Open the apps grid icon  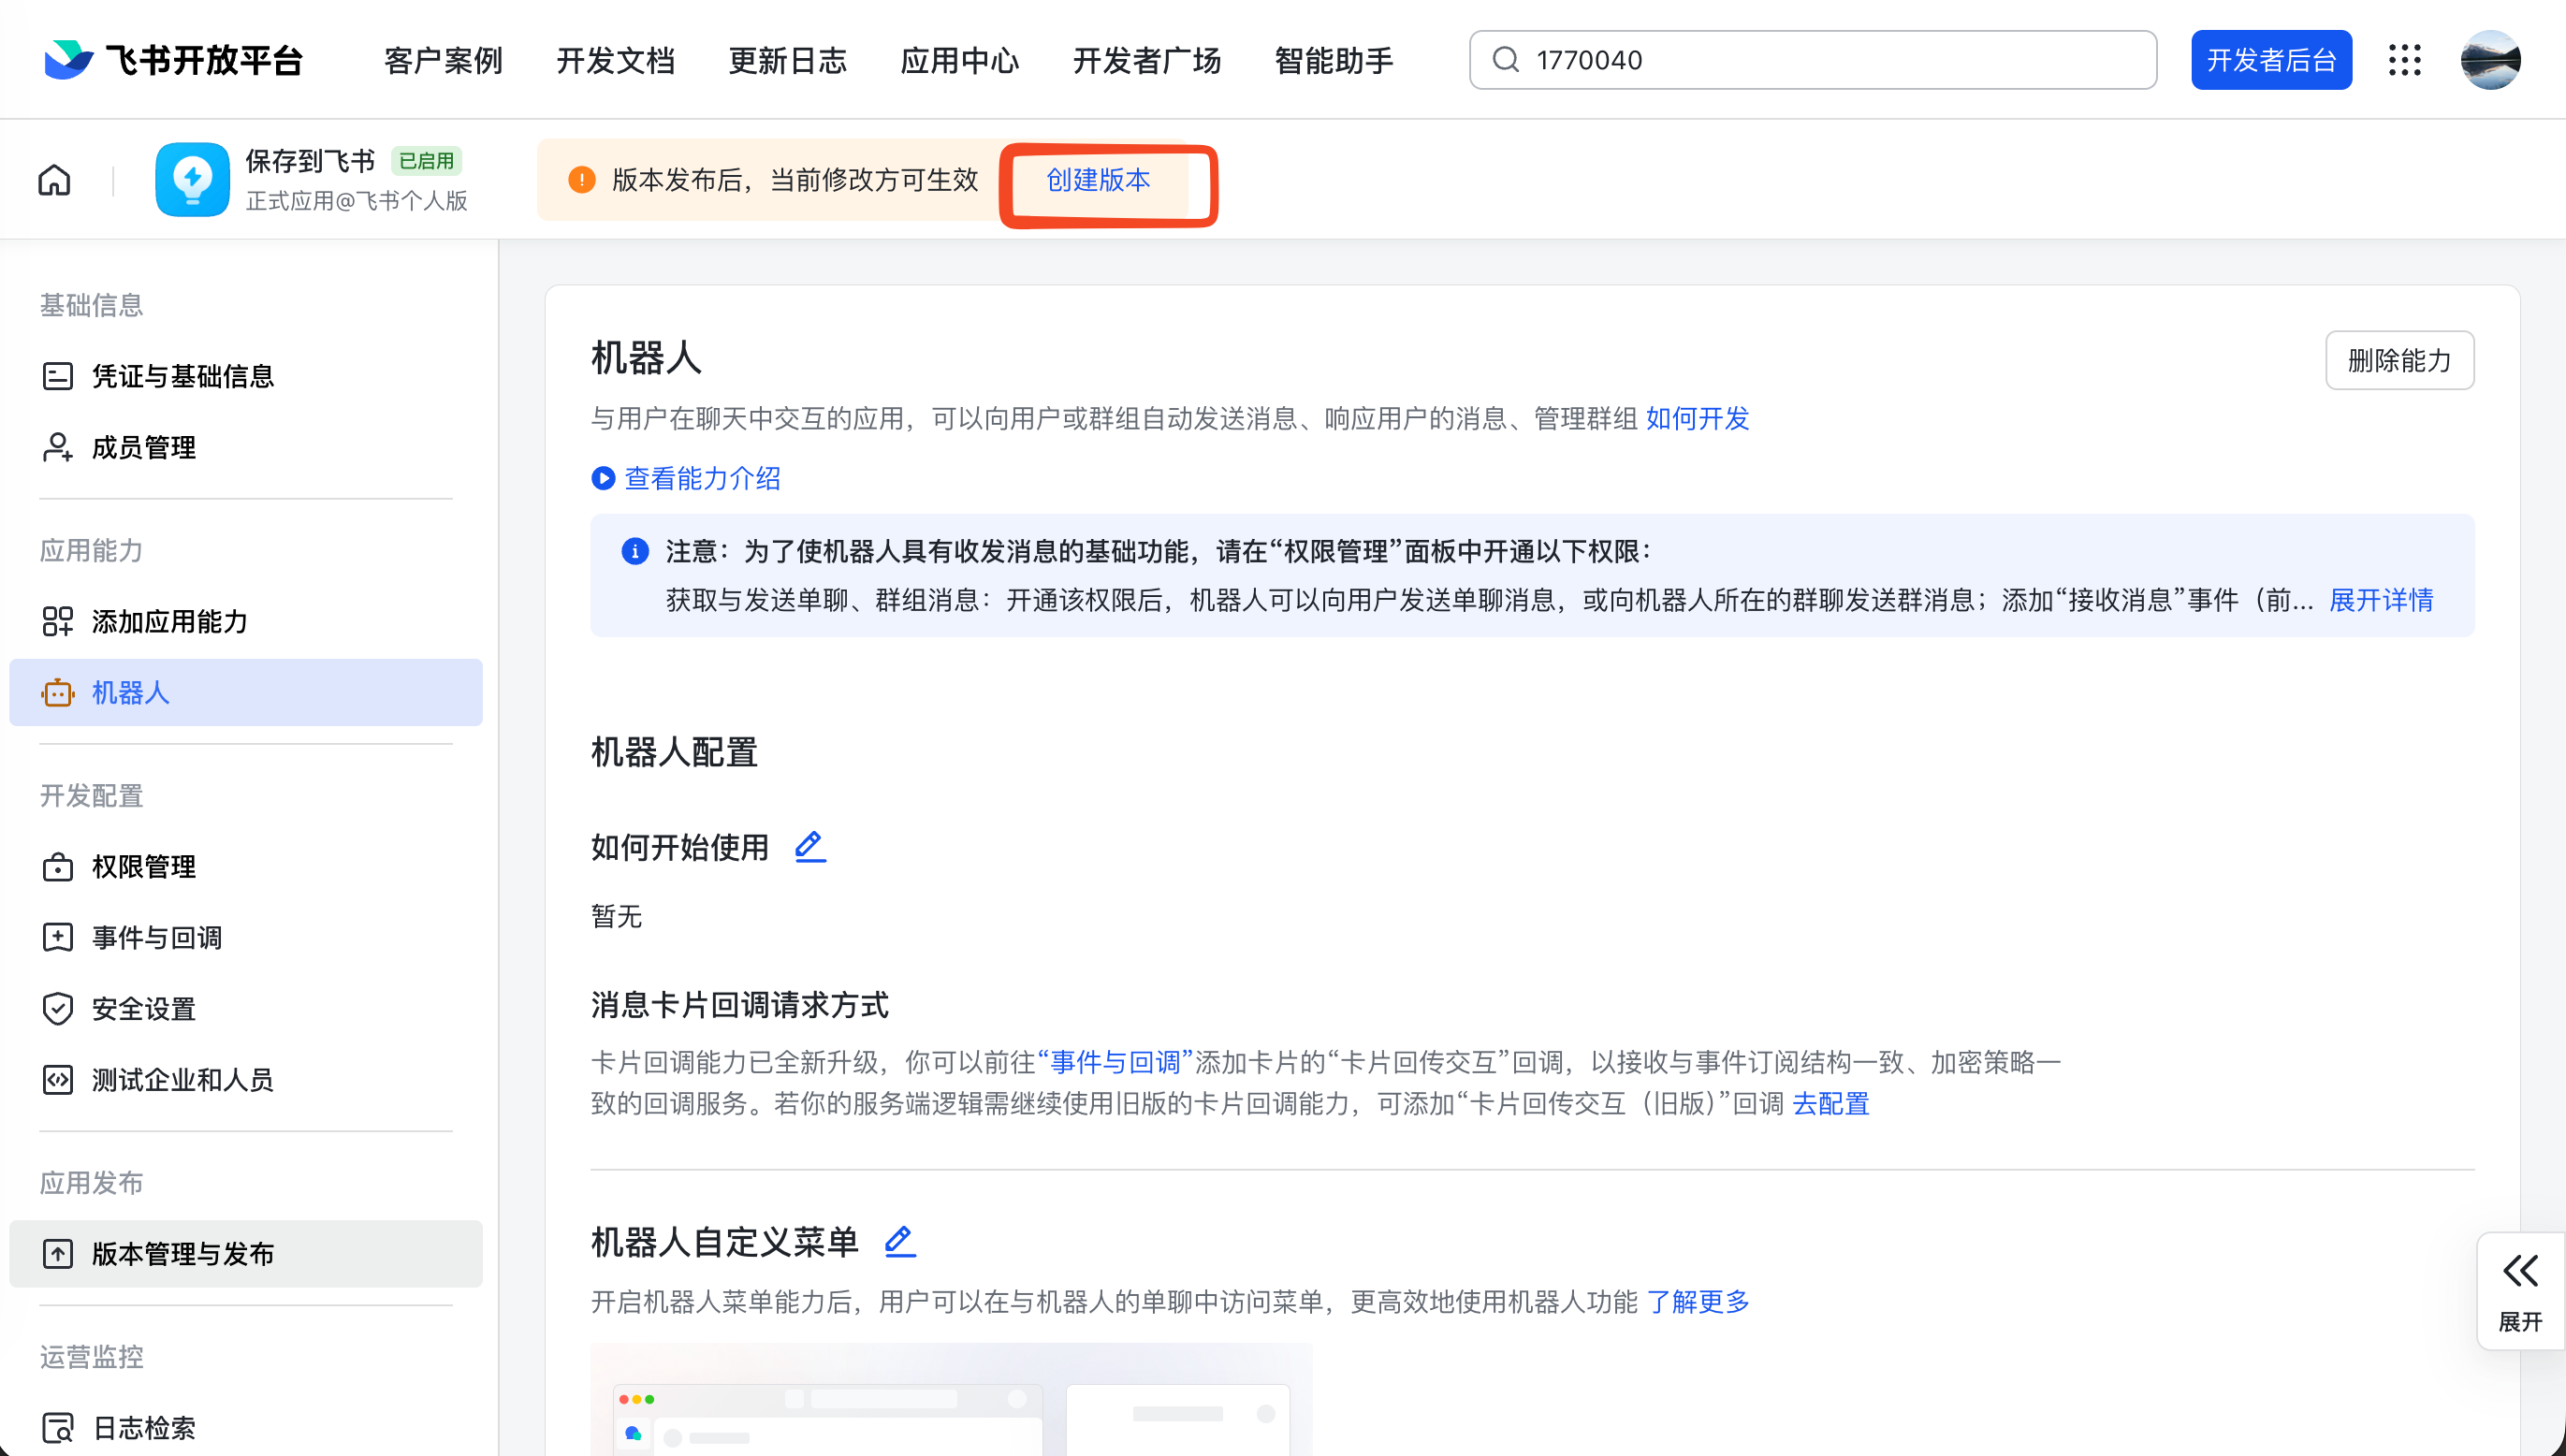(x=2405, y=60)
